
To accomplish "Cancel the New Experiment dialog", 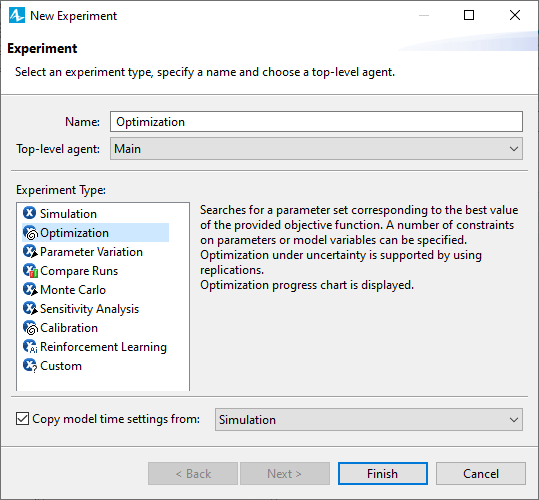I will pyautogui.click(x=481, y=474).
